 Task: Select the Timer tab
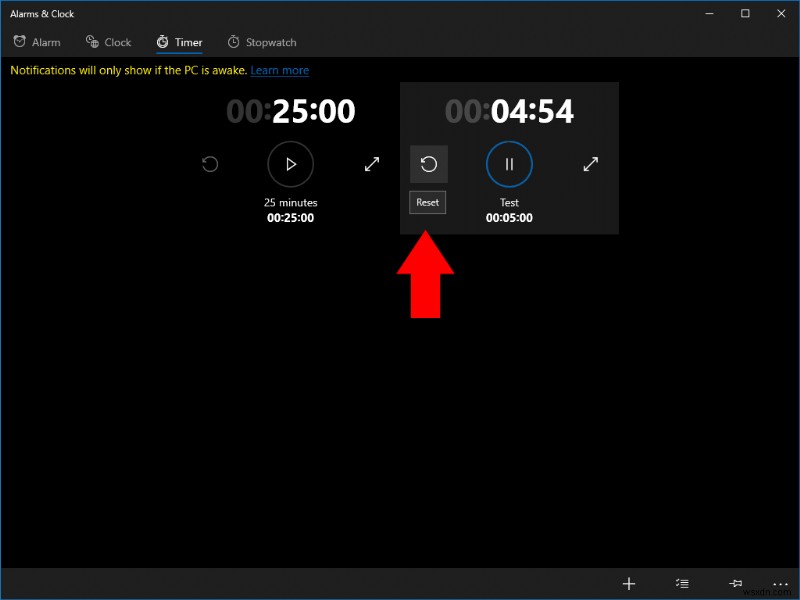click(179, 42)
